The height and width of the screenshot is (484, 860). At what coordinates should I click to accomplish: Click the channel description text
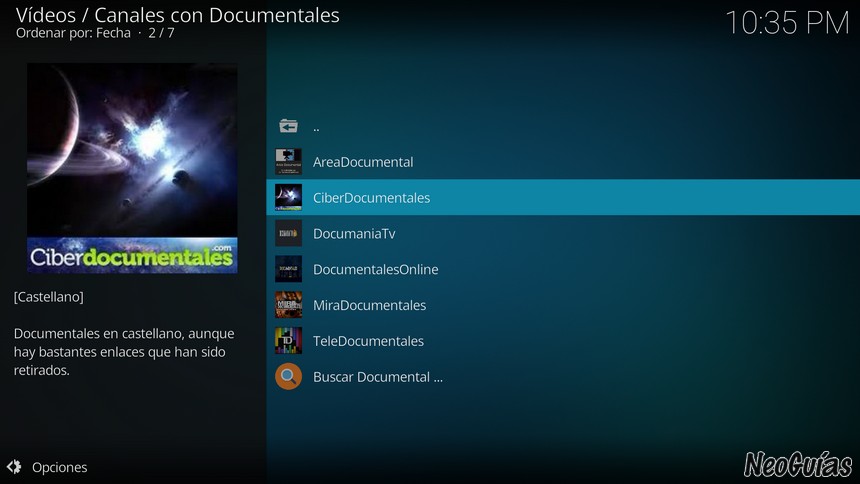(x=124, y=352)
